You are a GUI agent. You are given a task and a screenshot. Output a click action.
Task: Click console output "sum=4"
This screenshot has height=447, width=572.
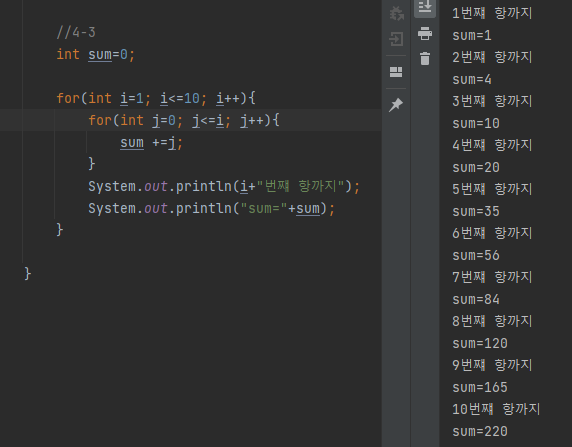[x=472, y=80]
